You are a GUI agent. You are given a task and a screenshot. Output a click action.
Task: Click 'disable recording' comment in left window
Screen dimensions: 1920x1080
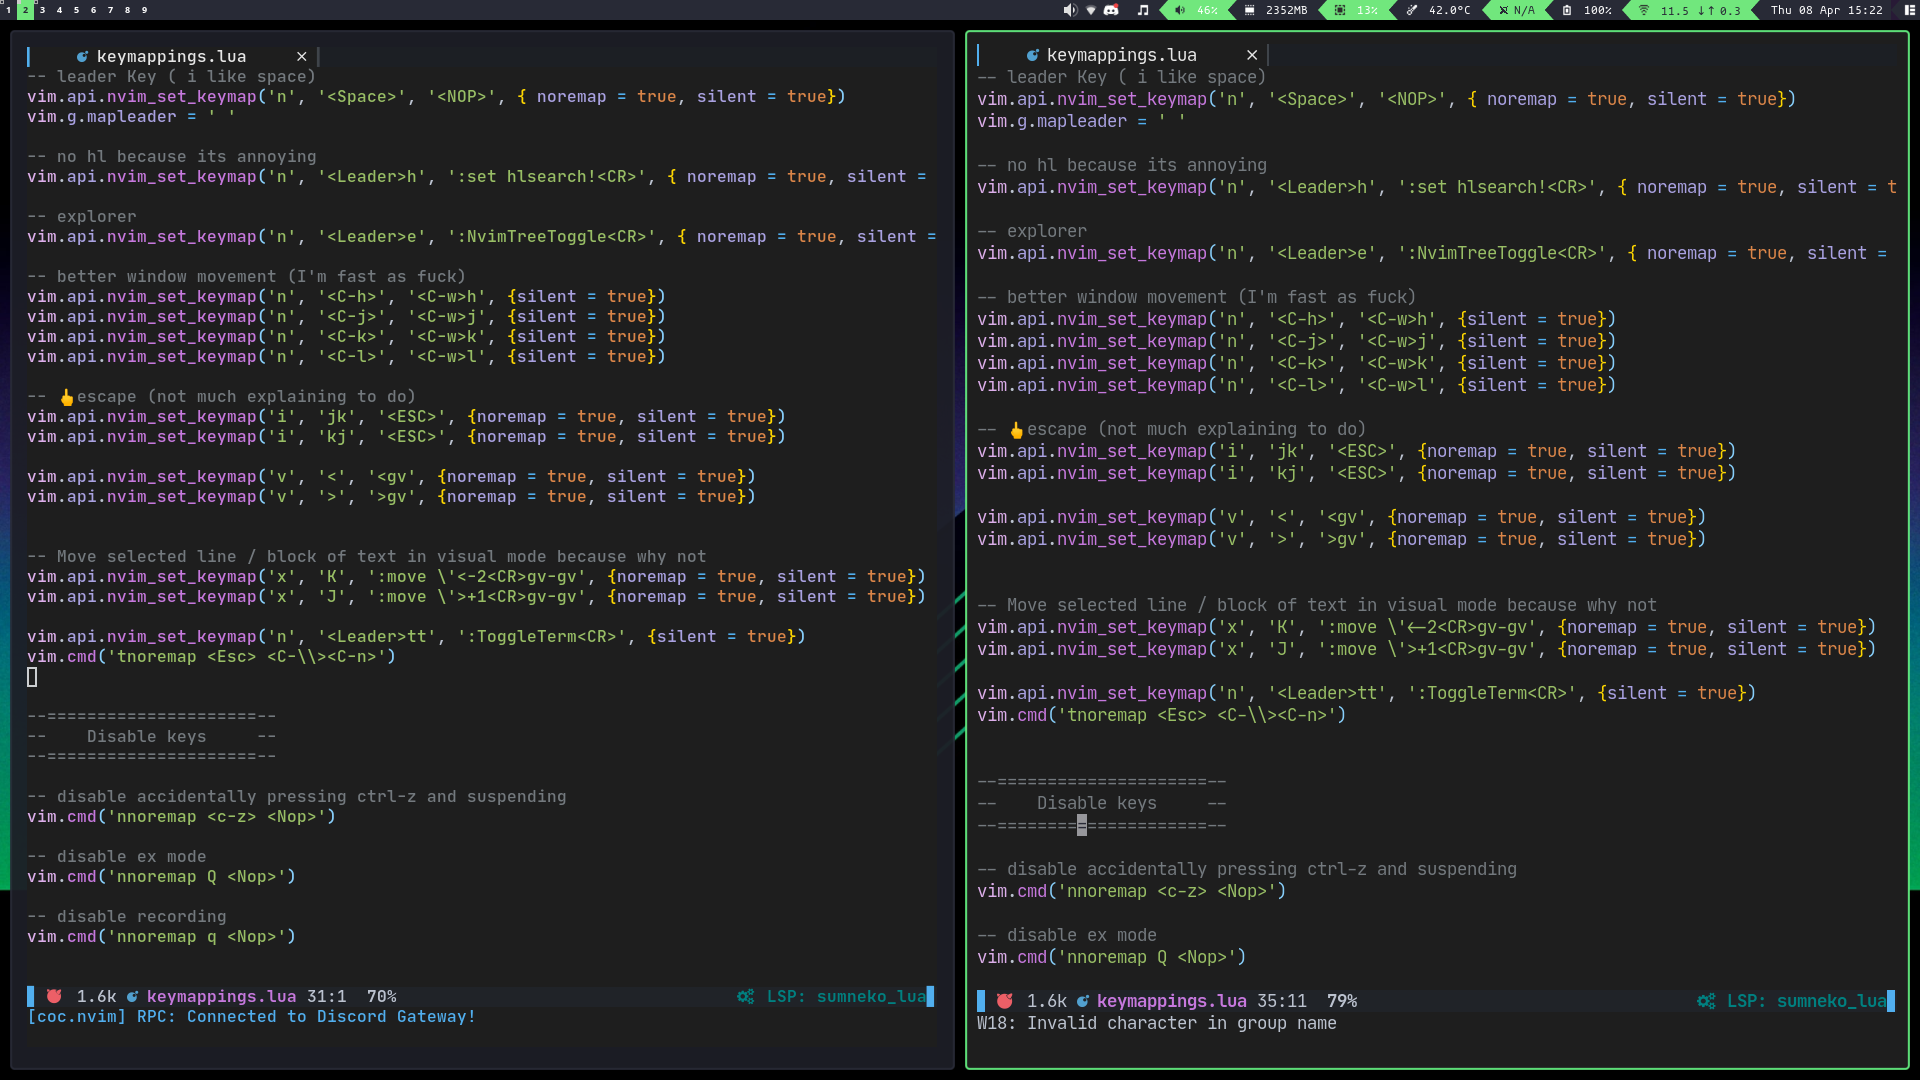141,916
